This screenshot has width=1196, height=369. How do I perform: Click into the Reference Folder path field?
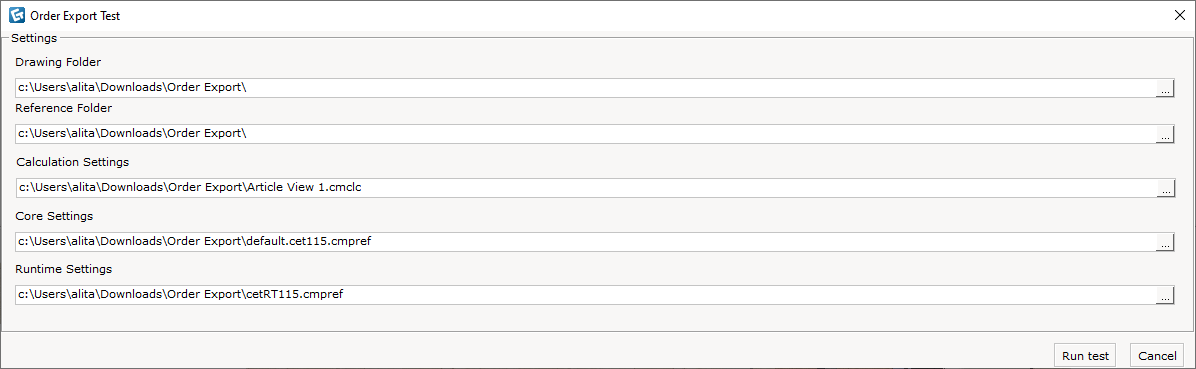pyautogui.click(x=586, y=133)
